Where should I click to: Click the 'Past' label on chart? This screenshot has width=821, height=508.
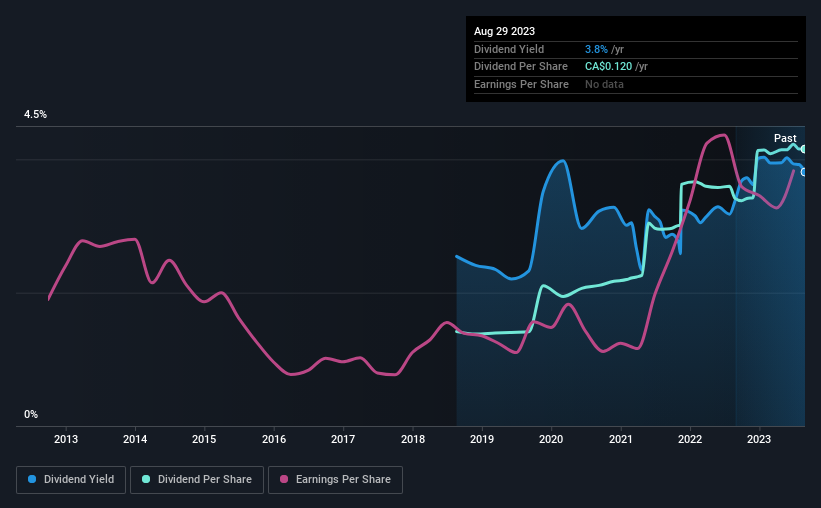pyautogui.click(x=785, y=138)
